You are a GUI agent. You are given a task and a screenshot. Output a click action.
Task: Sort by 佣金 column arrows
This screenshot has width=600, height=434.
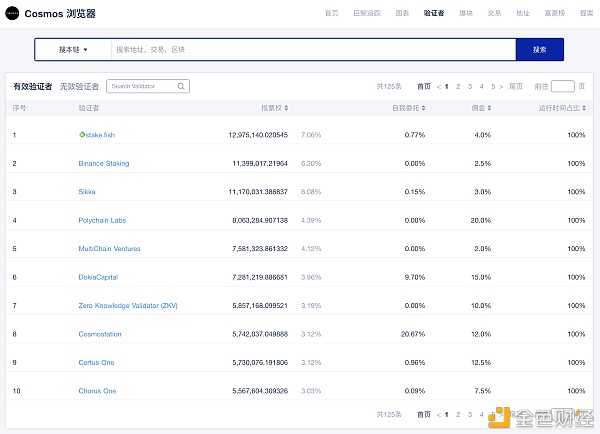coord(489,108)
